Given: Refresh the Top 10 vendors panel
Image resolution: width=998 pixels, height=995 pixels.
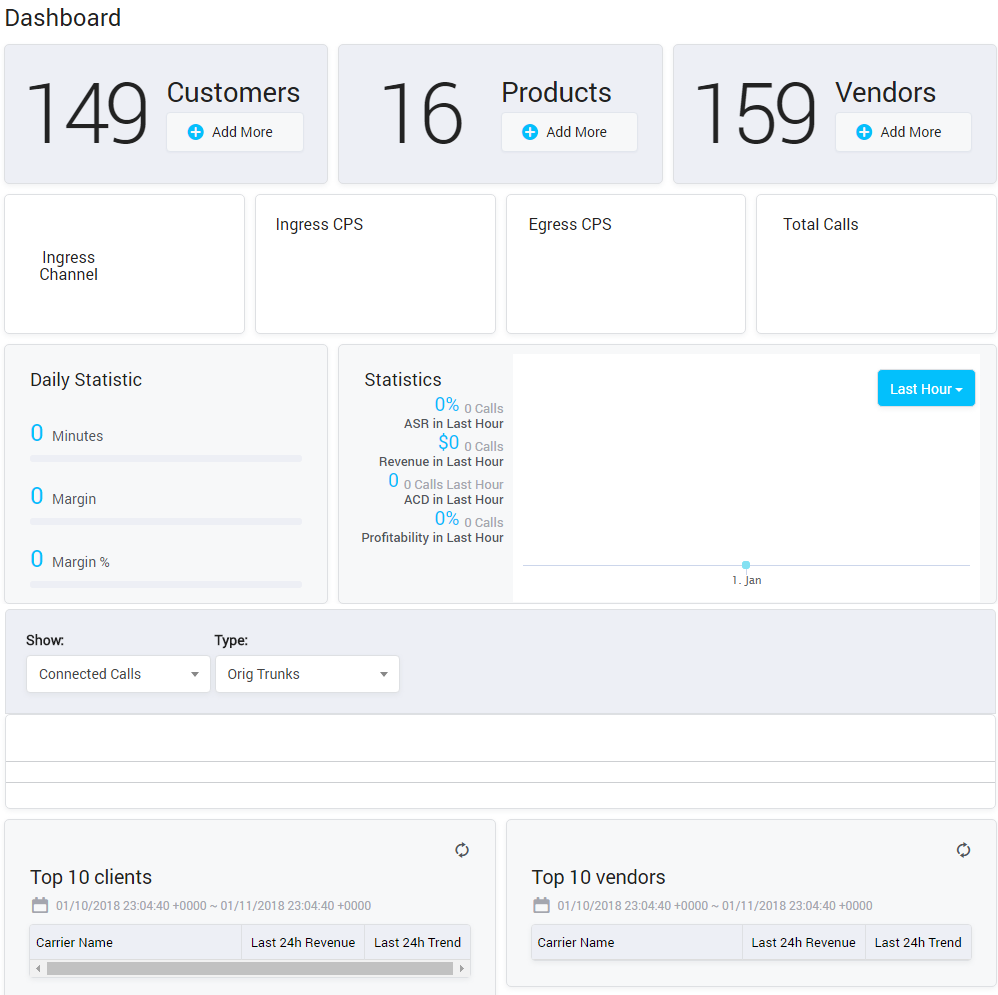Looking at the screenshot, I should tap(963, 850).
